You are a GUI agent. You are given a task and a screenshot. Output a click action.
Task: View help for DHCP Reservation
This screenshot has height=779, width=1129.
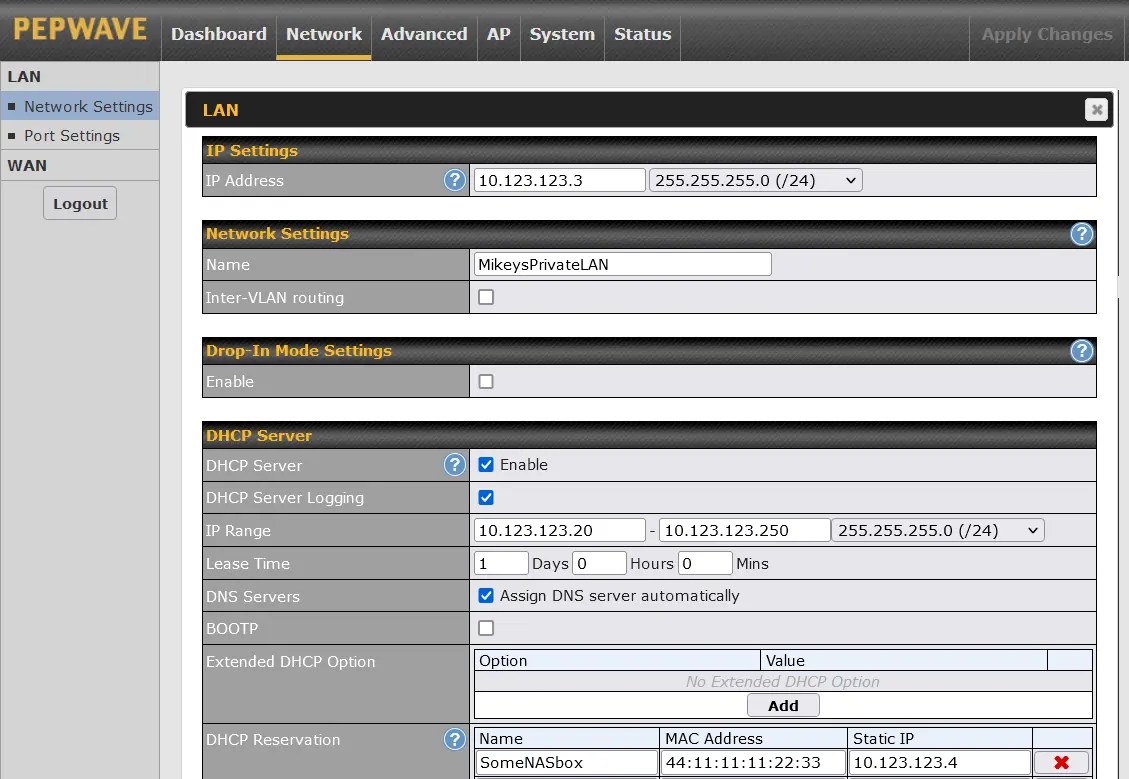[x=455, y=739]
